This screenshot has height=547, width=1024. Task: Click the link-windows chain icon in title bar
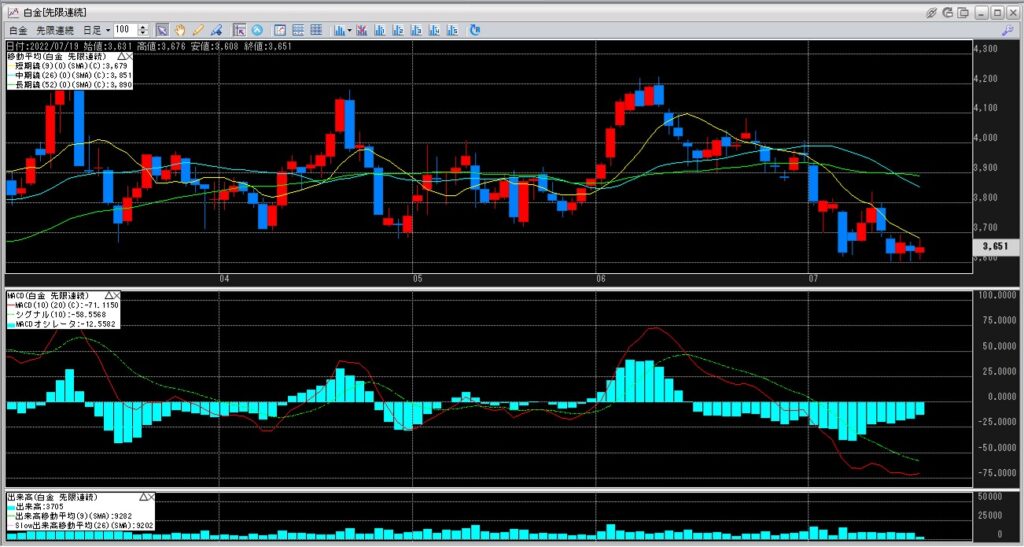932,12
